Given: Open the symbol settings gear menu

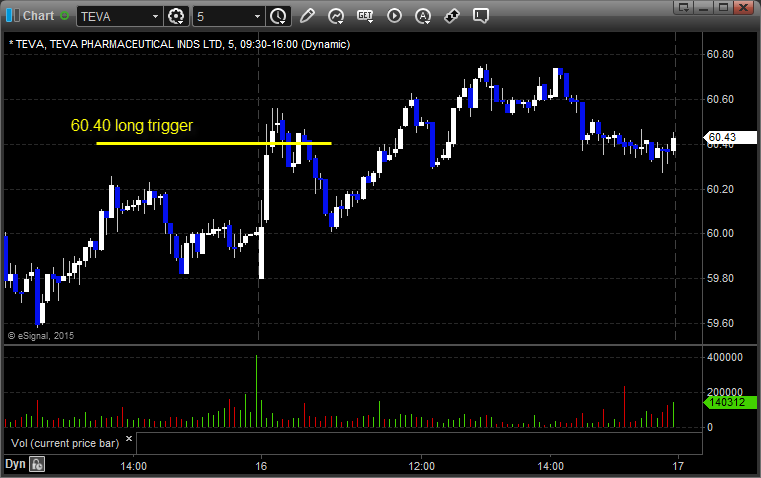Looking at the screenshot, I should (176, 16).
